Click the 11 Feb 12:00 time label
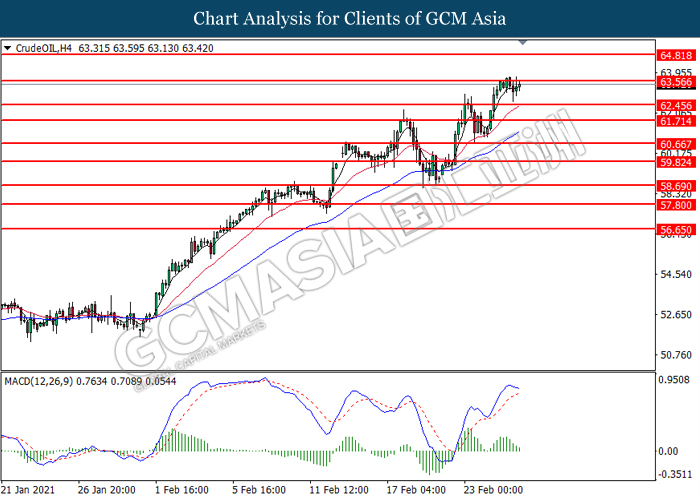The image size is (700, 500). (x=339, y=490)
